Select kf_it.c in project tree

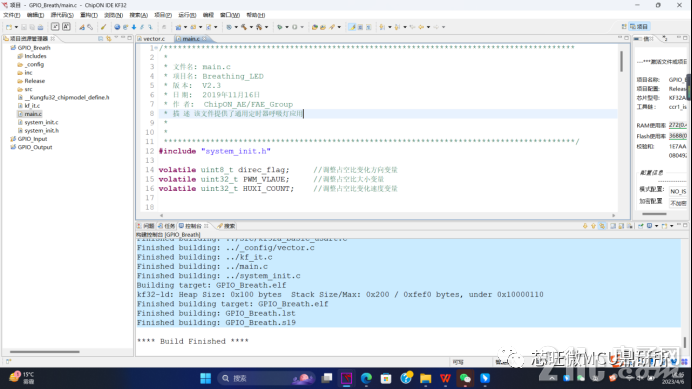(29, 106)
